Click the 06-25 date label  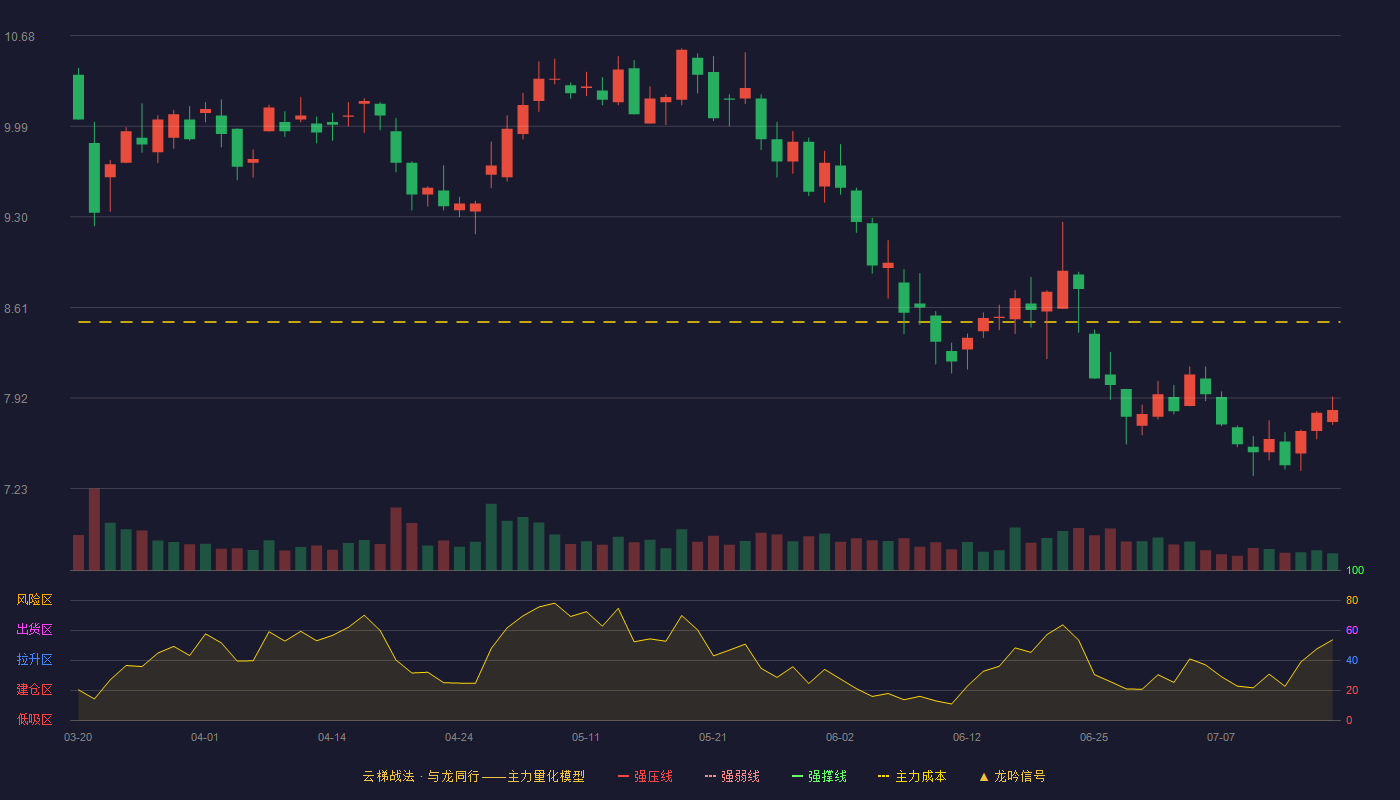pyautogui.click(x=1094, y=737)
